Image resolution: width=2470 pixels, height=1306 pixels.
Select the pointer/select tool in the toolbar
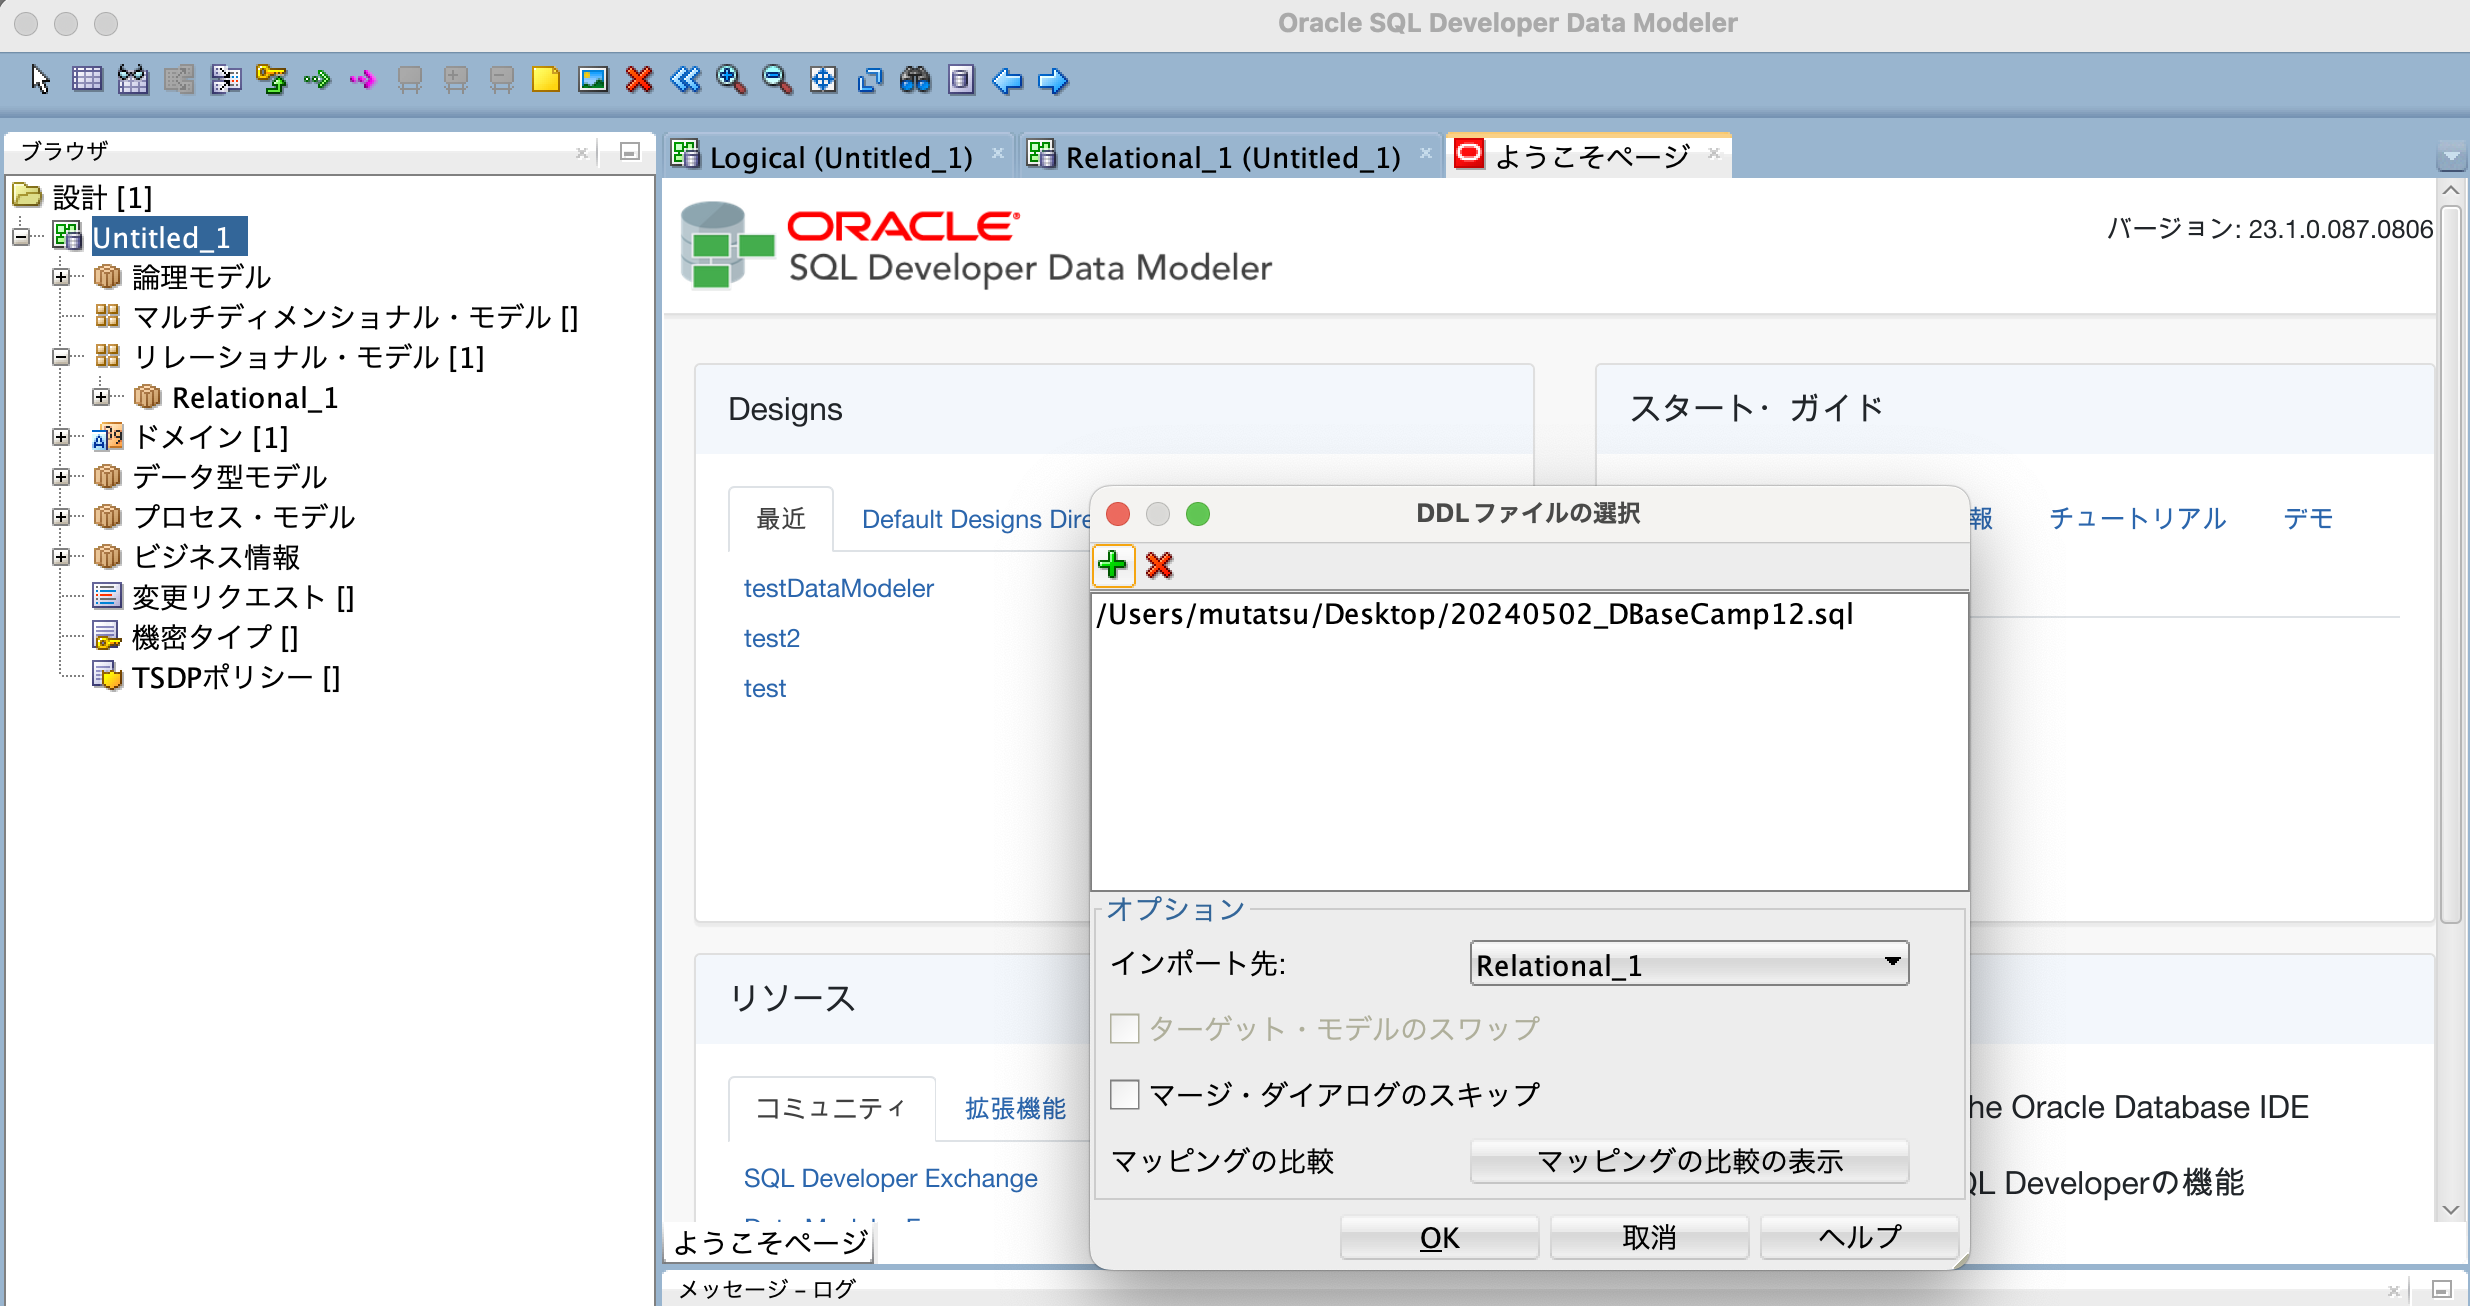tap(40, 80)
